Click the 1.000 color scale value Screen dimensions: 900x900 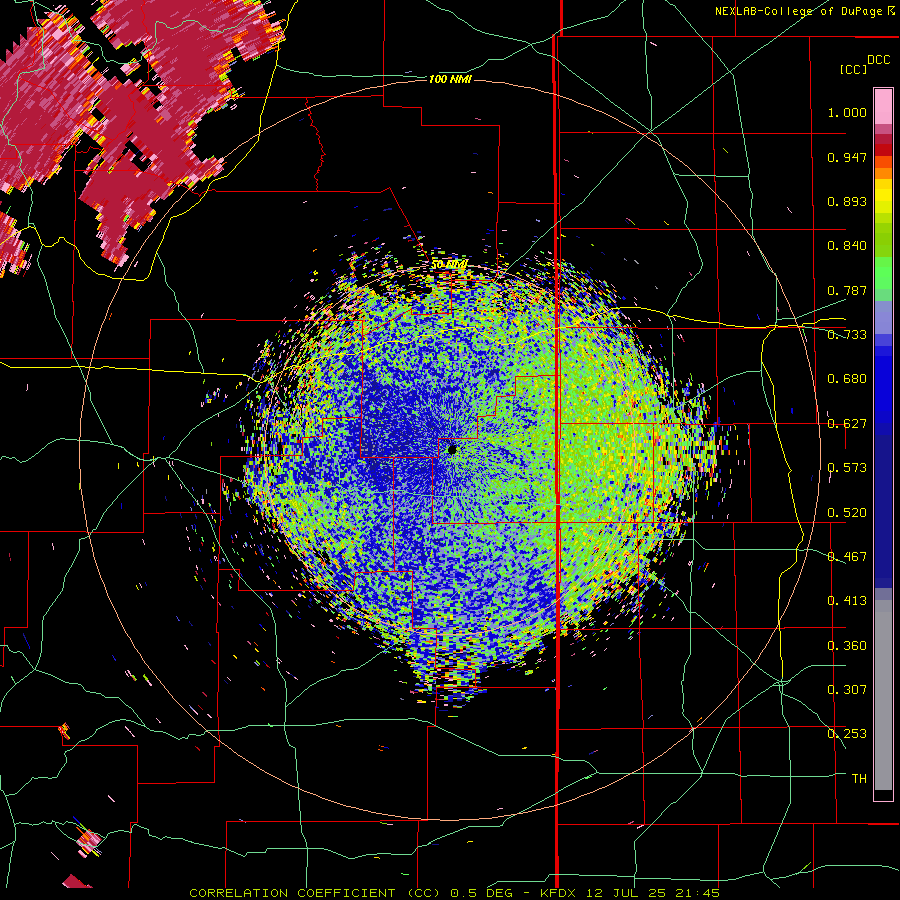click(847, 112)
